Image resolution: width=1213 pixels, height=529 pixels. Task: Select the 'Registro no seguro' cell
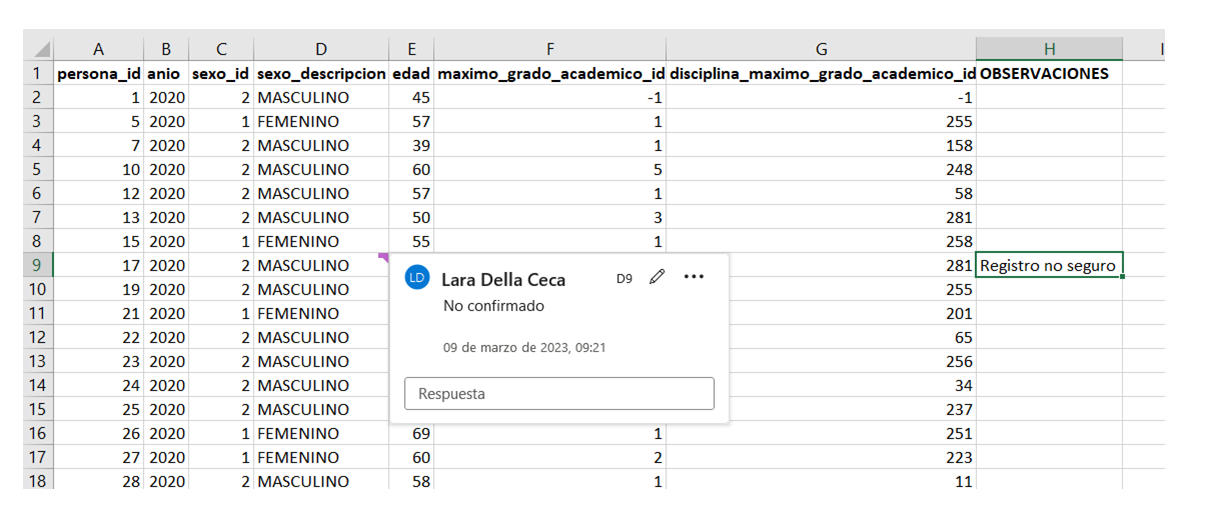1048,266
